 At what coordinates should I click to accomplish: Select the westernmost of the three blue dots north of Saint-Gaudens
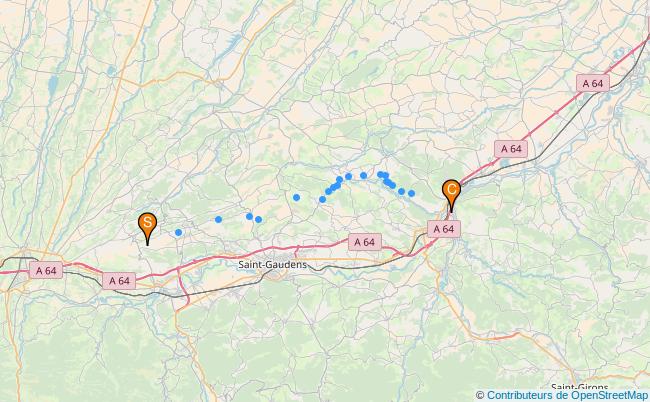click(x=218, y=219)
